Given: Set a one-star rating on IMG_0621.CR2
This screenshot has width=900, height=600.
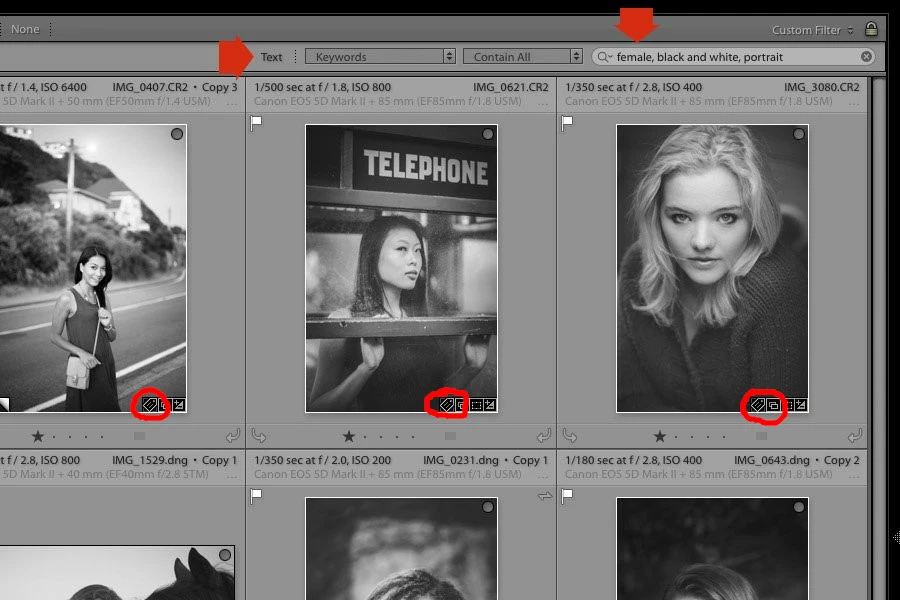Looking at the screenshot, I should click(349, 436).
